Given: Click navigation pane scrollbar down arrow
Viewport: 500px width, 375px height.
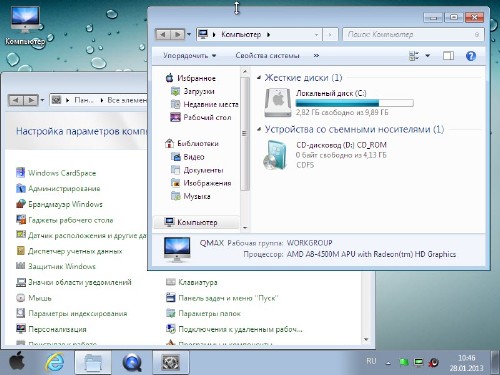Looking at the screenshot, I should (x=245, y=228).
